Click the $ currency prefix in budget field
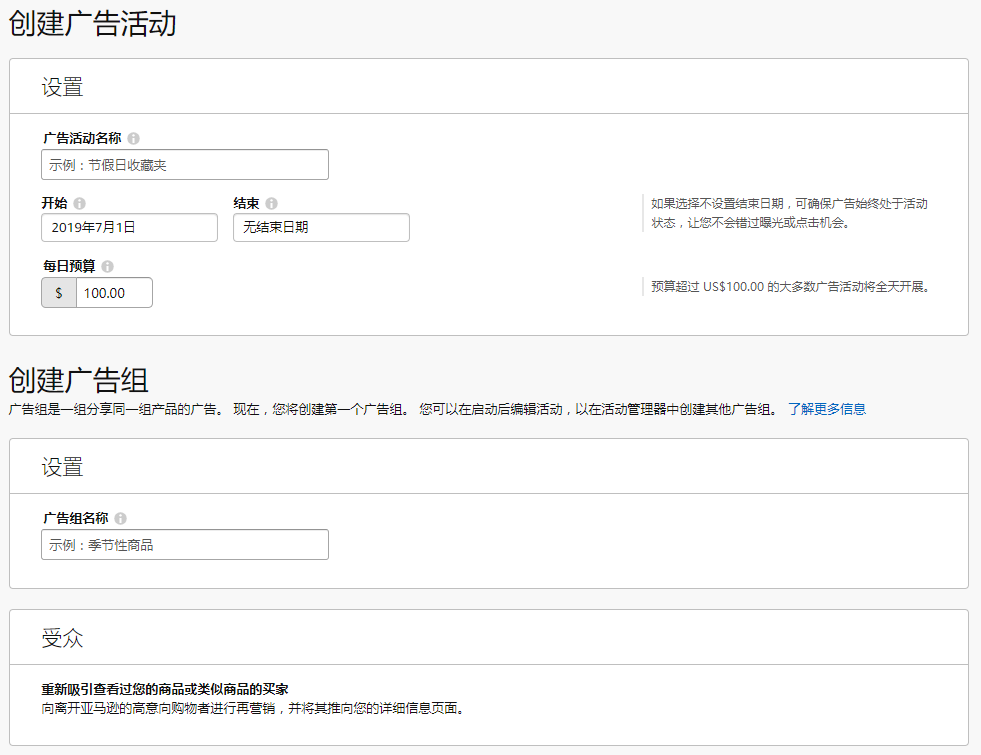 (59, 293)
